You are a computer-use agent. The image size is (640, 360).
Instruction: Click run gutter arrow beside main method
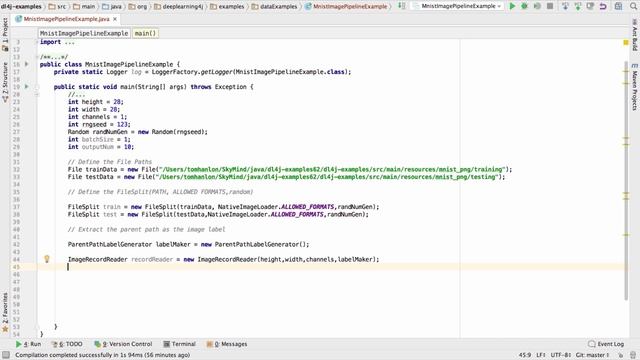[27, 87]
